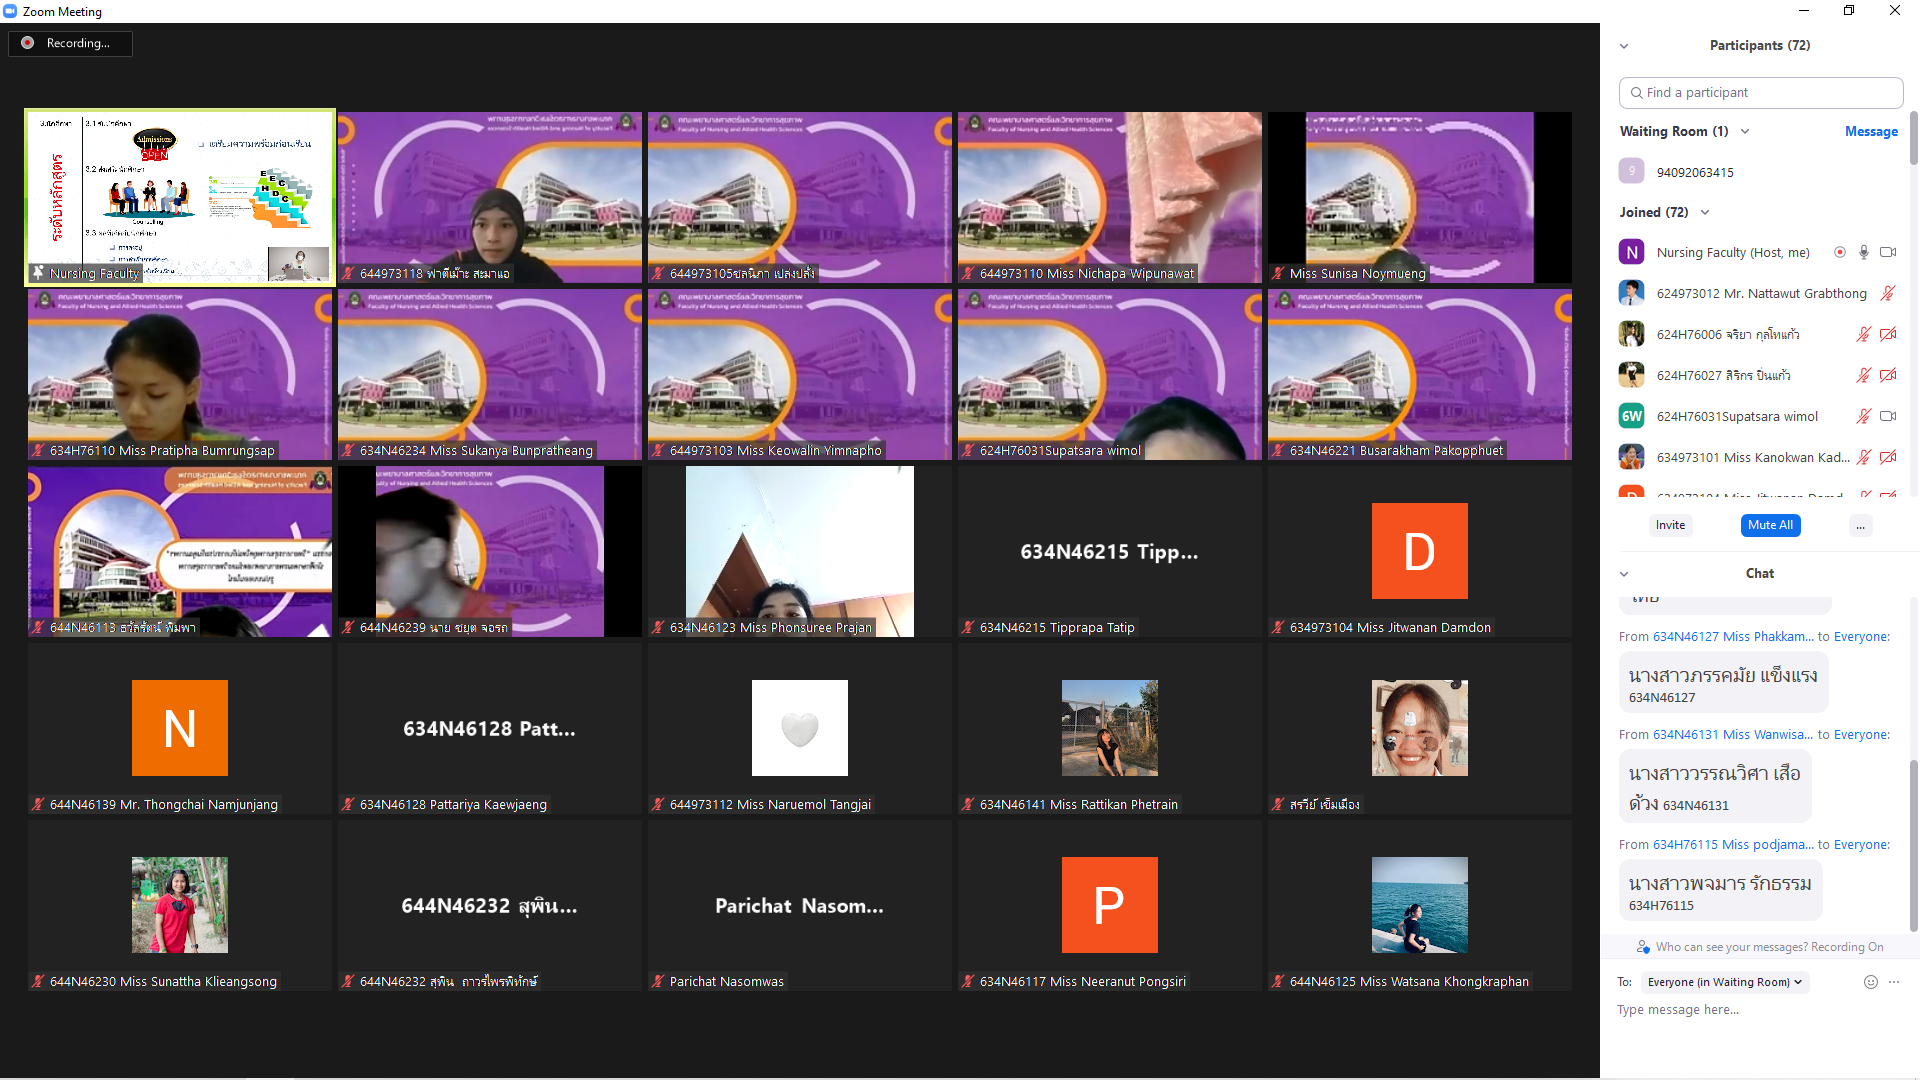
Task: Click the camera icon for 624H76031Supatsara wimol
Action: click(x=1888, y=417)
